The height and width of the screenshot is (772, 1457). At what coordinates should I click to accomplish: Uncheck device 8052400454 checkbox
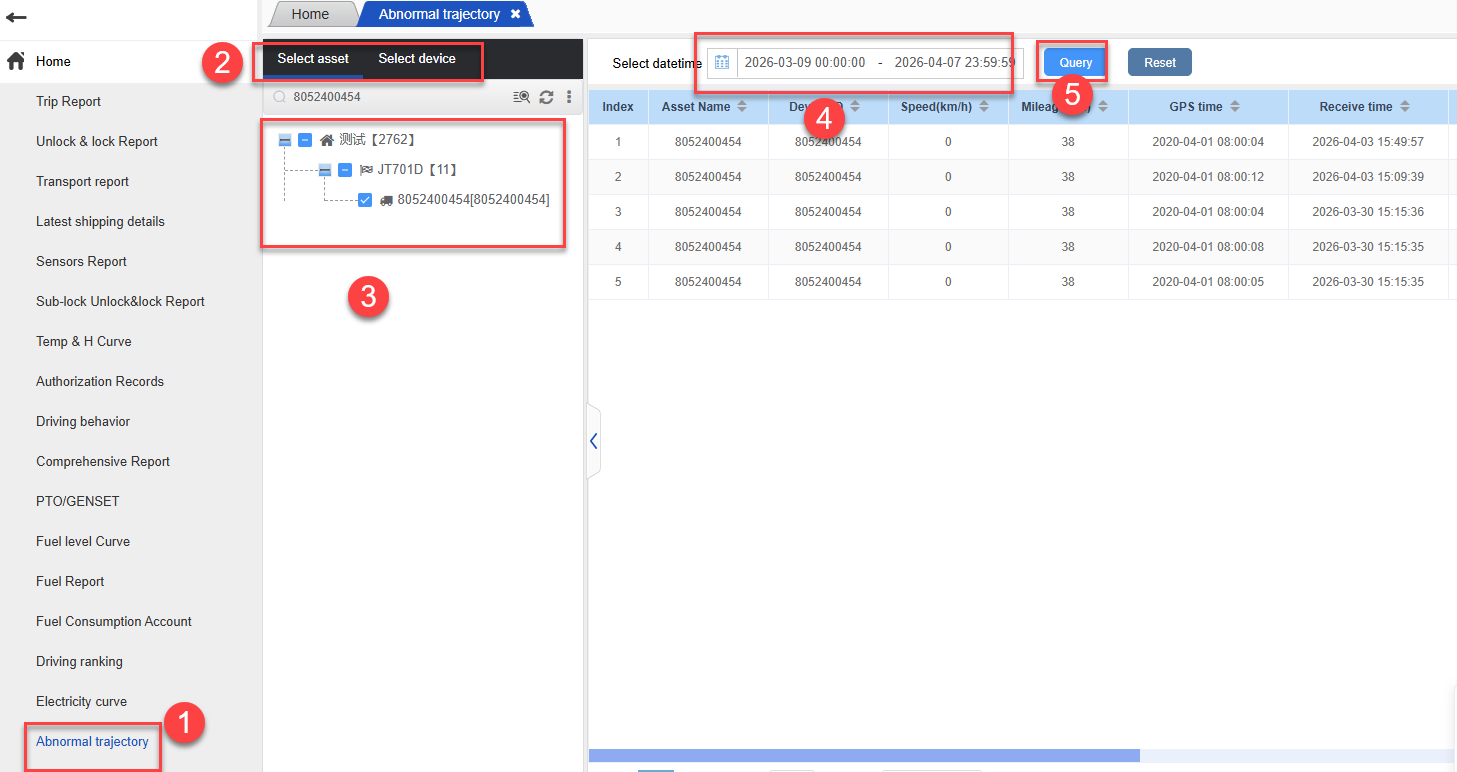point(365,200)
